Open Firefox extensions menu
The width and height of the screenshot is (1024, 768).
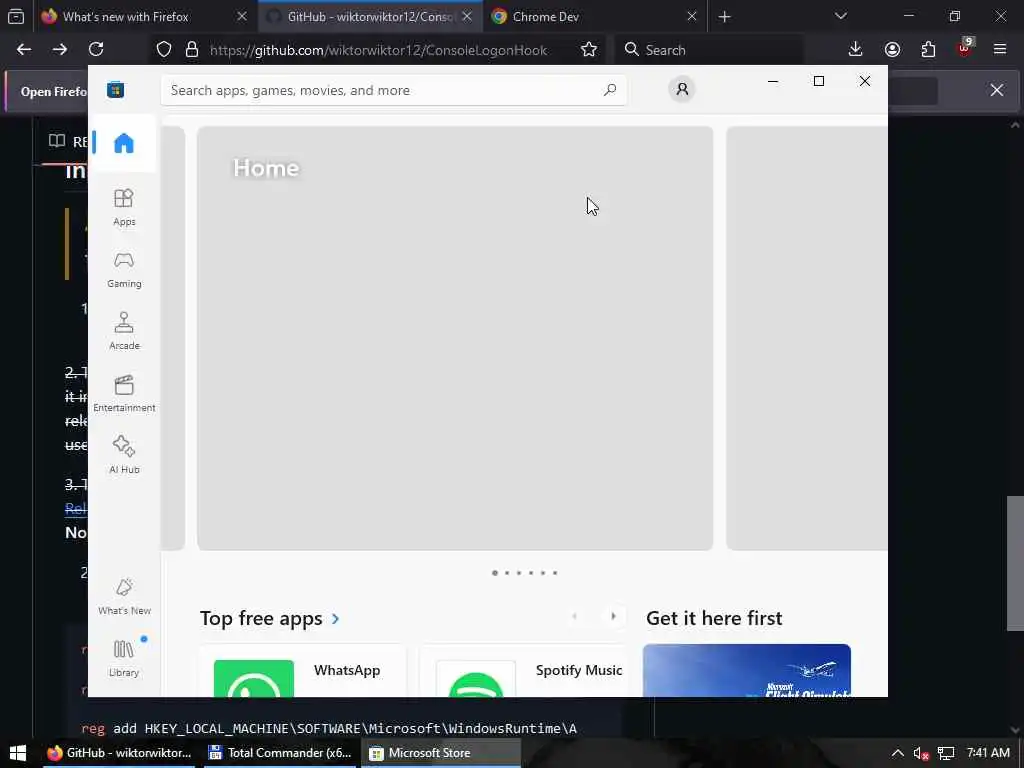point(928,50)
